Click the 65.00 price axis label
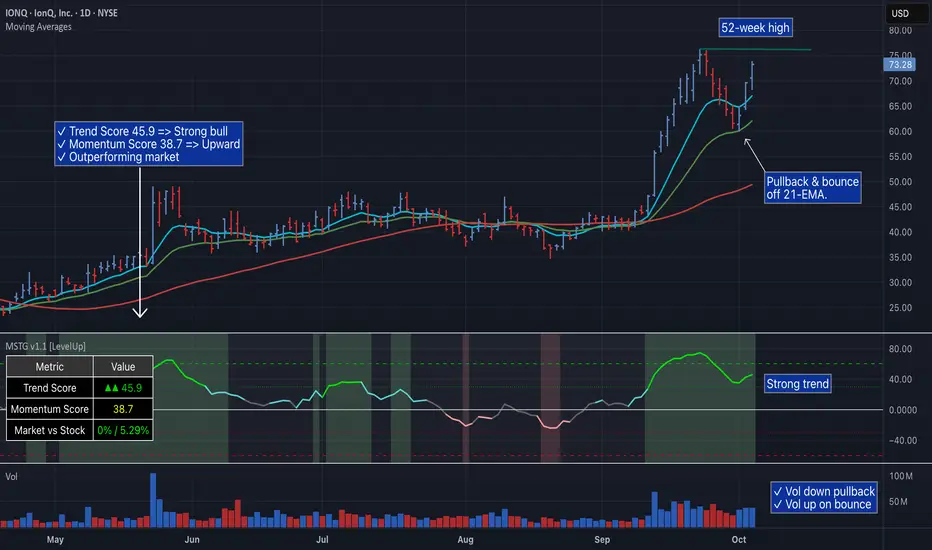This screenshot has width=932, height=550. 900,106
